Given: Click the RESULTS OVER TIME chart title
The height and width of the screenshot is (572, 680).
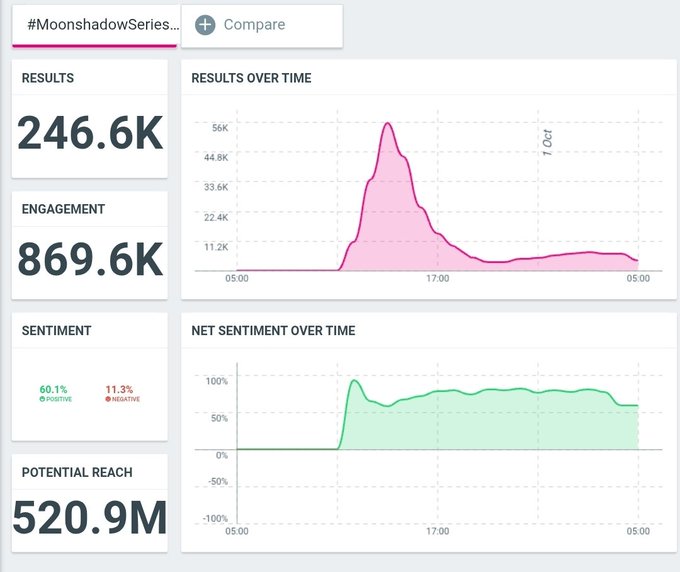Looking at the screenshot, I should pos(252,78).
